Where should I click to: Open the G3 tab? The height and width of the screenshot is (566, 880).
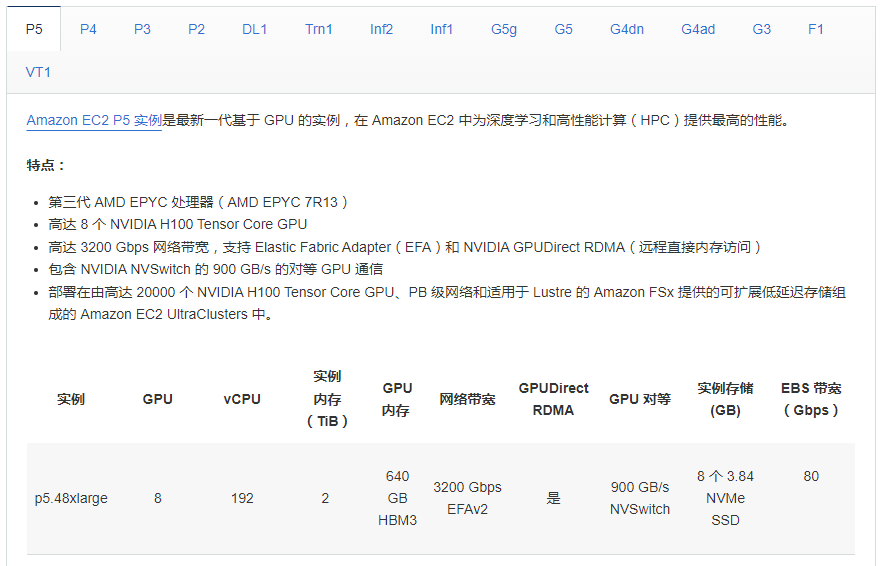point(762,29)
